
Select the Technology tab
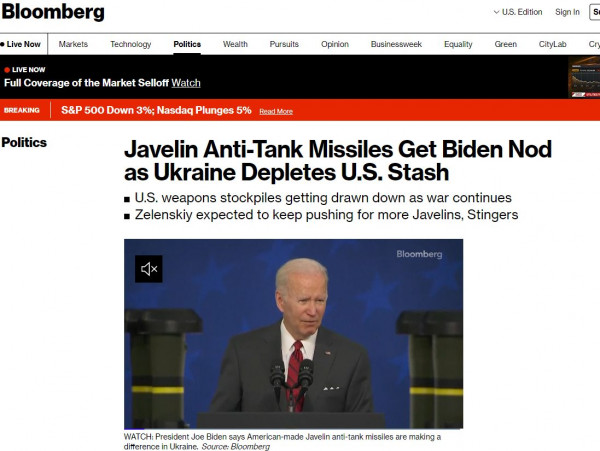130,44
